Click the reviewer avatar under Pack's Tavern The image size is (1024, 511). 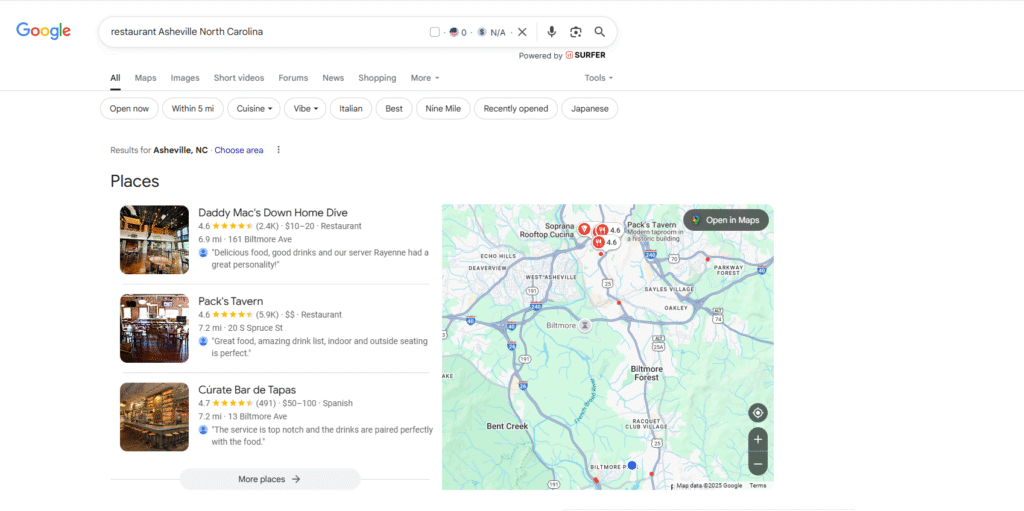pyautogui.click(x=203, y=341)
